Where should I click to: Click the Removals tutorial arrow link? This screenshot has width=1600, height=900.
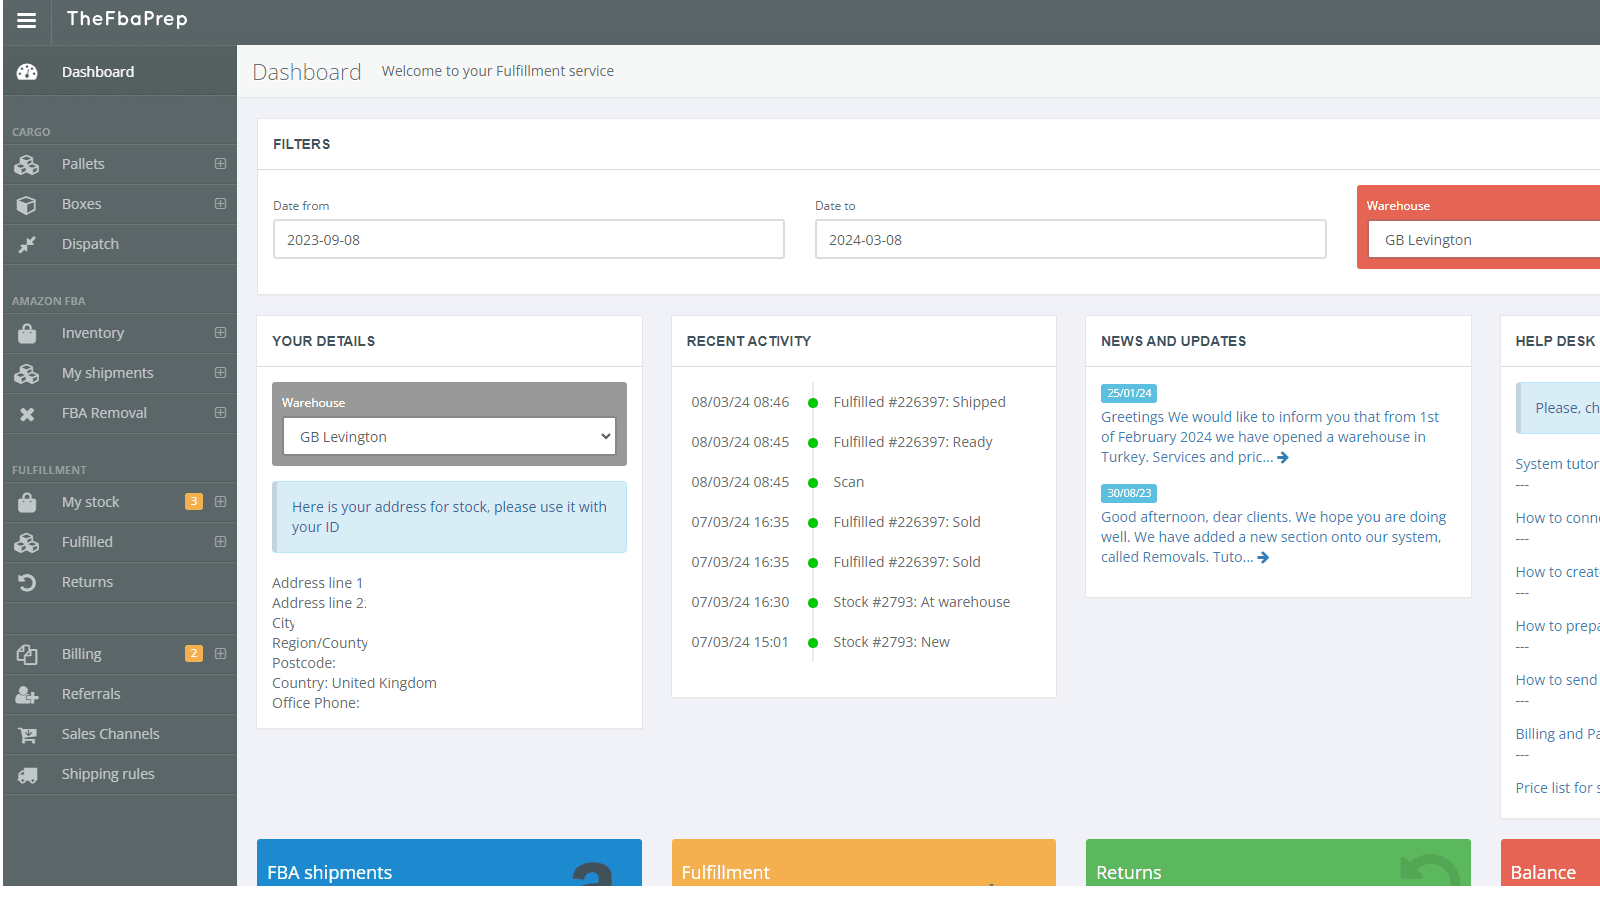(x=1262, y=557)
